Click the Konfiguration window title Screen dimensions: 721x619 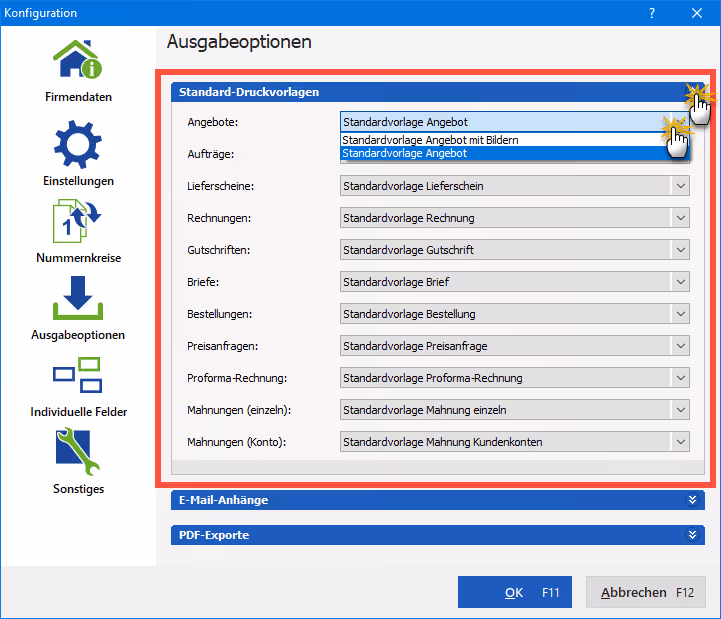pyautogui.click(x=40, y=13)
